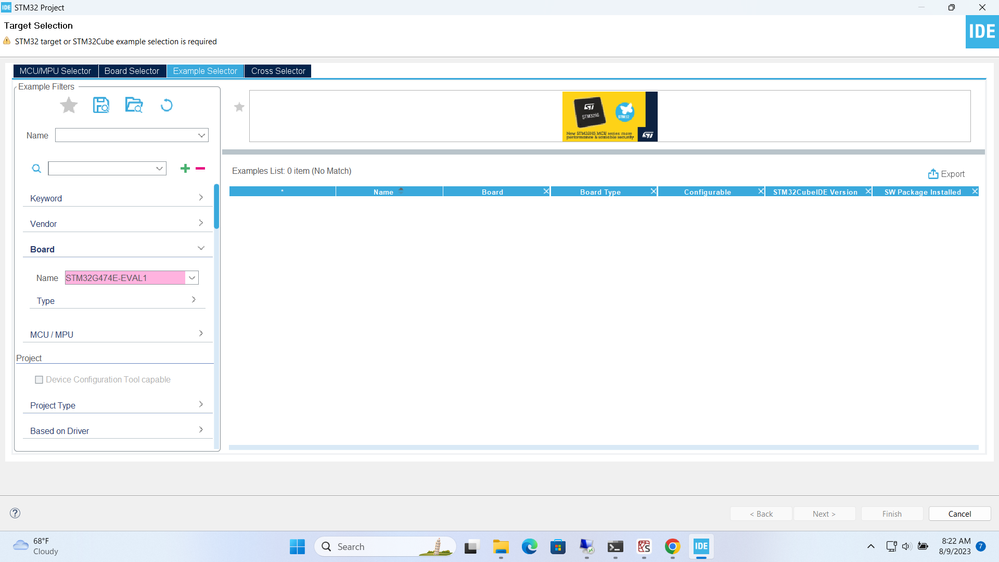The width and height of the screenshot is (999, 562).
Task: Click the examples list horizontal scrollbar
Action: pos(603,447)
